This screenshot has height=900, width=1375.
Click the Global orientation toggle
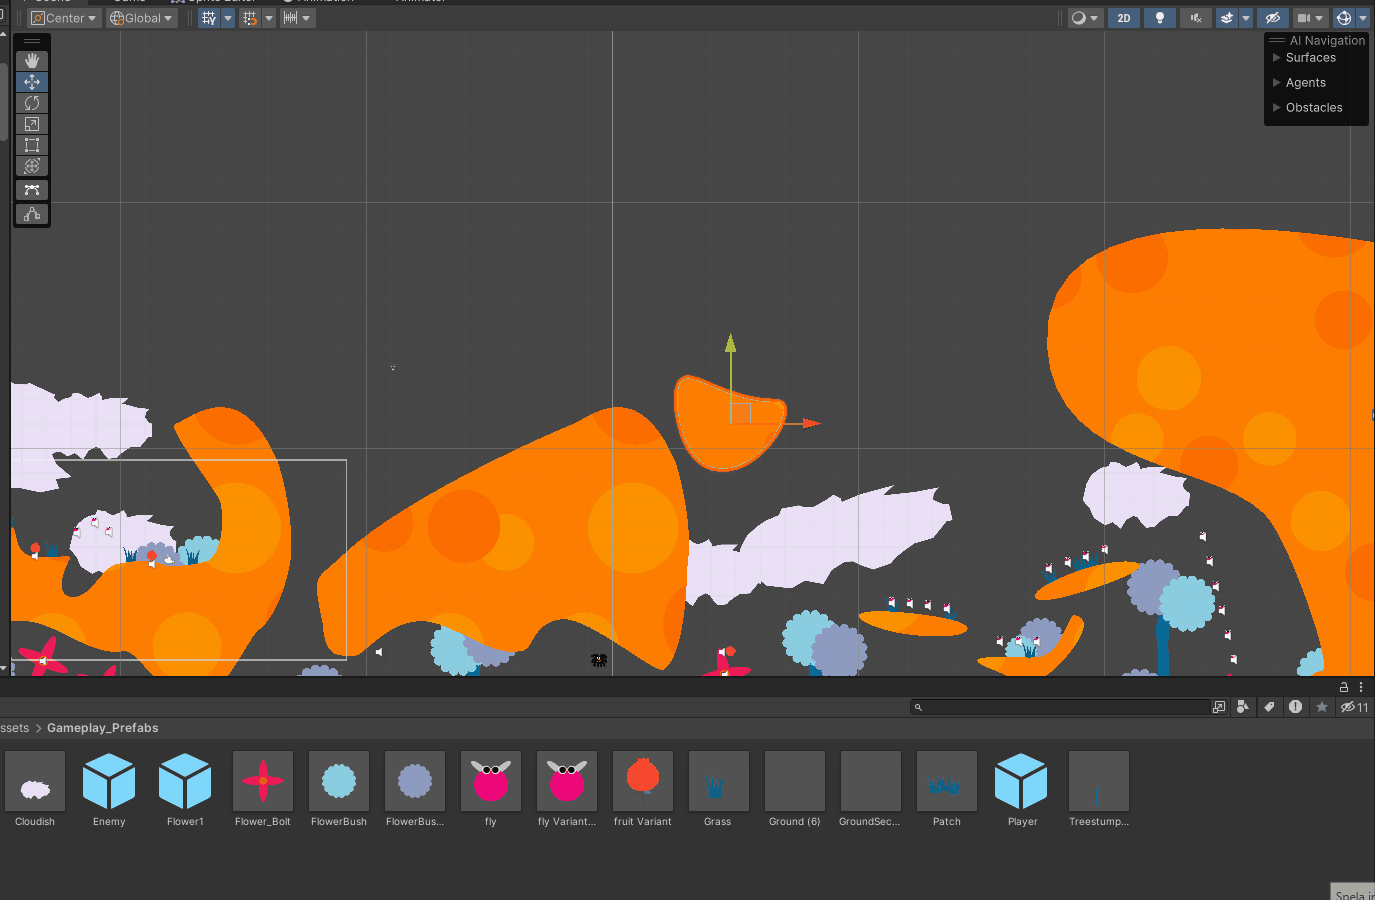click(x=140, y=17)
